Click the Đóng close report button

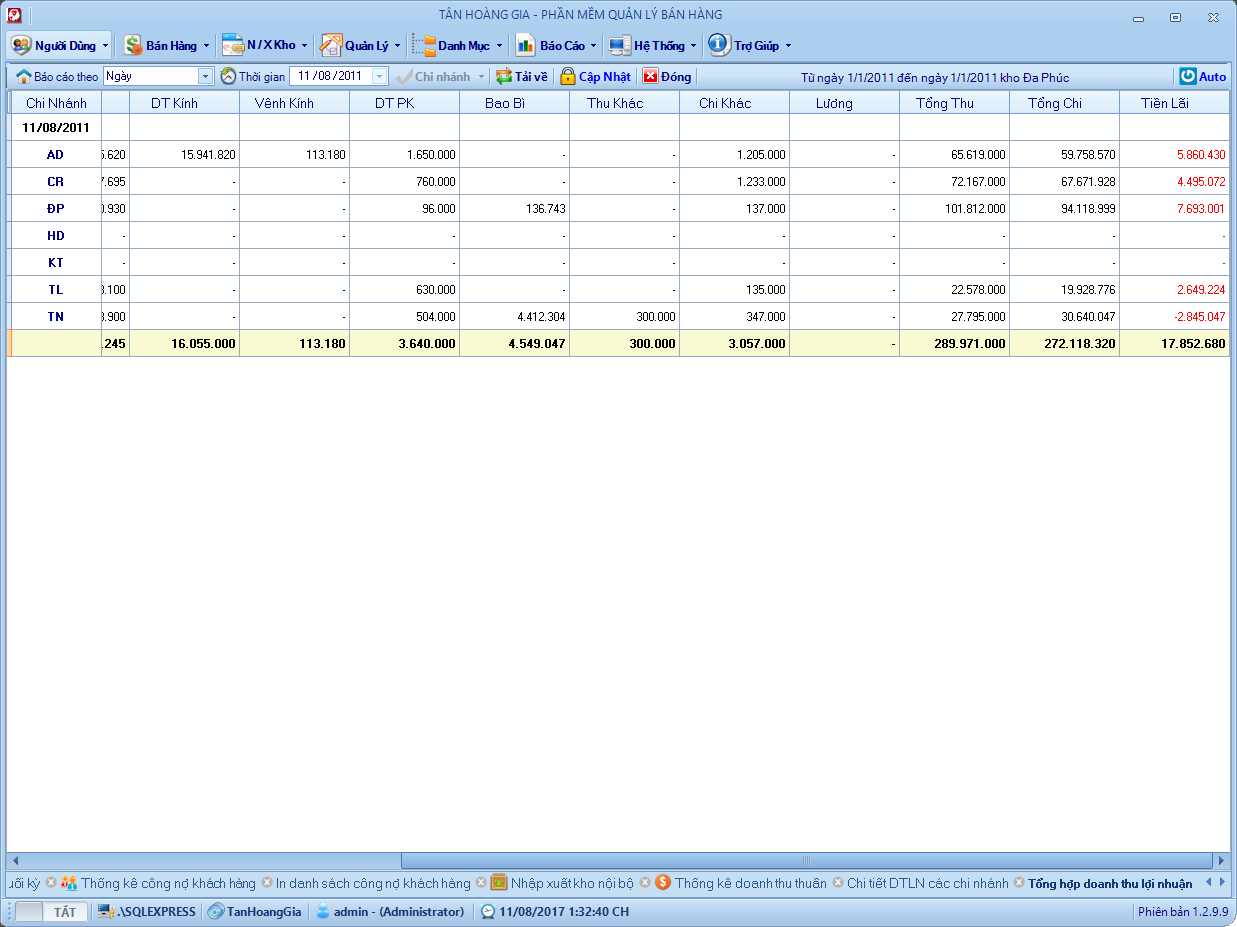[667, 76]
